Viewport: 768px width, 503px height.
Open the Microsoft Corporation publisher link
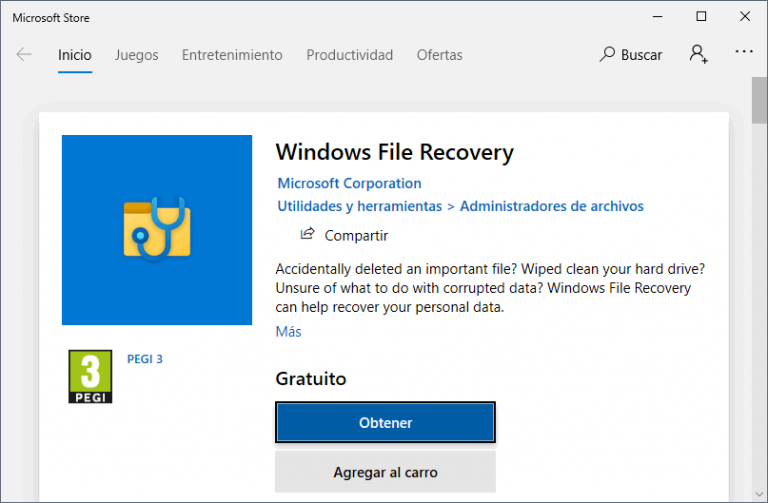coord(349,183)
